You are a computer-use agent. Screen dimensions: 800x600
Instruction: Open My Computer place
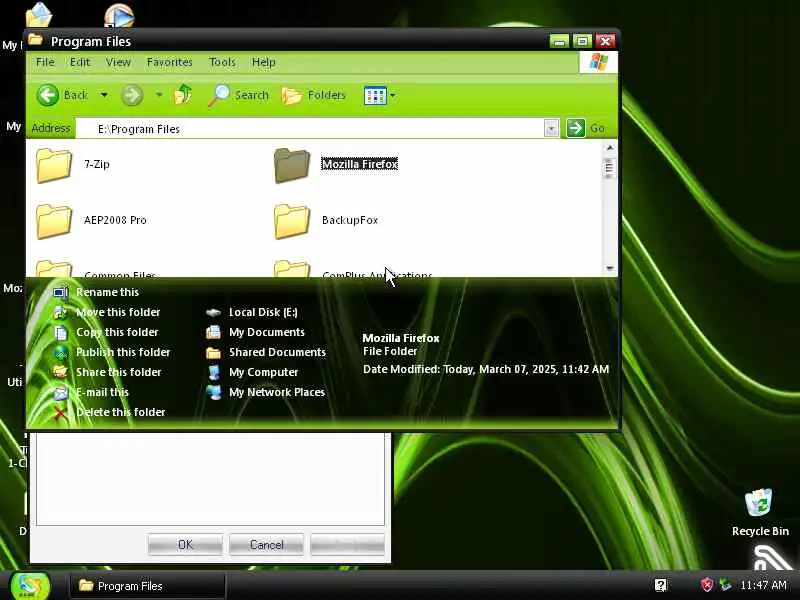(x=263, y=372)
